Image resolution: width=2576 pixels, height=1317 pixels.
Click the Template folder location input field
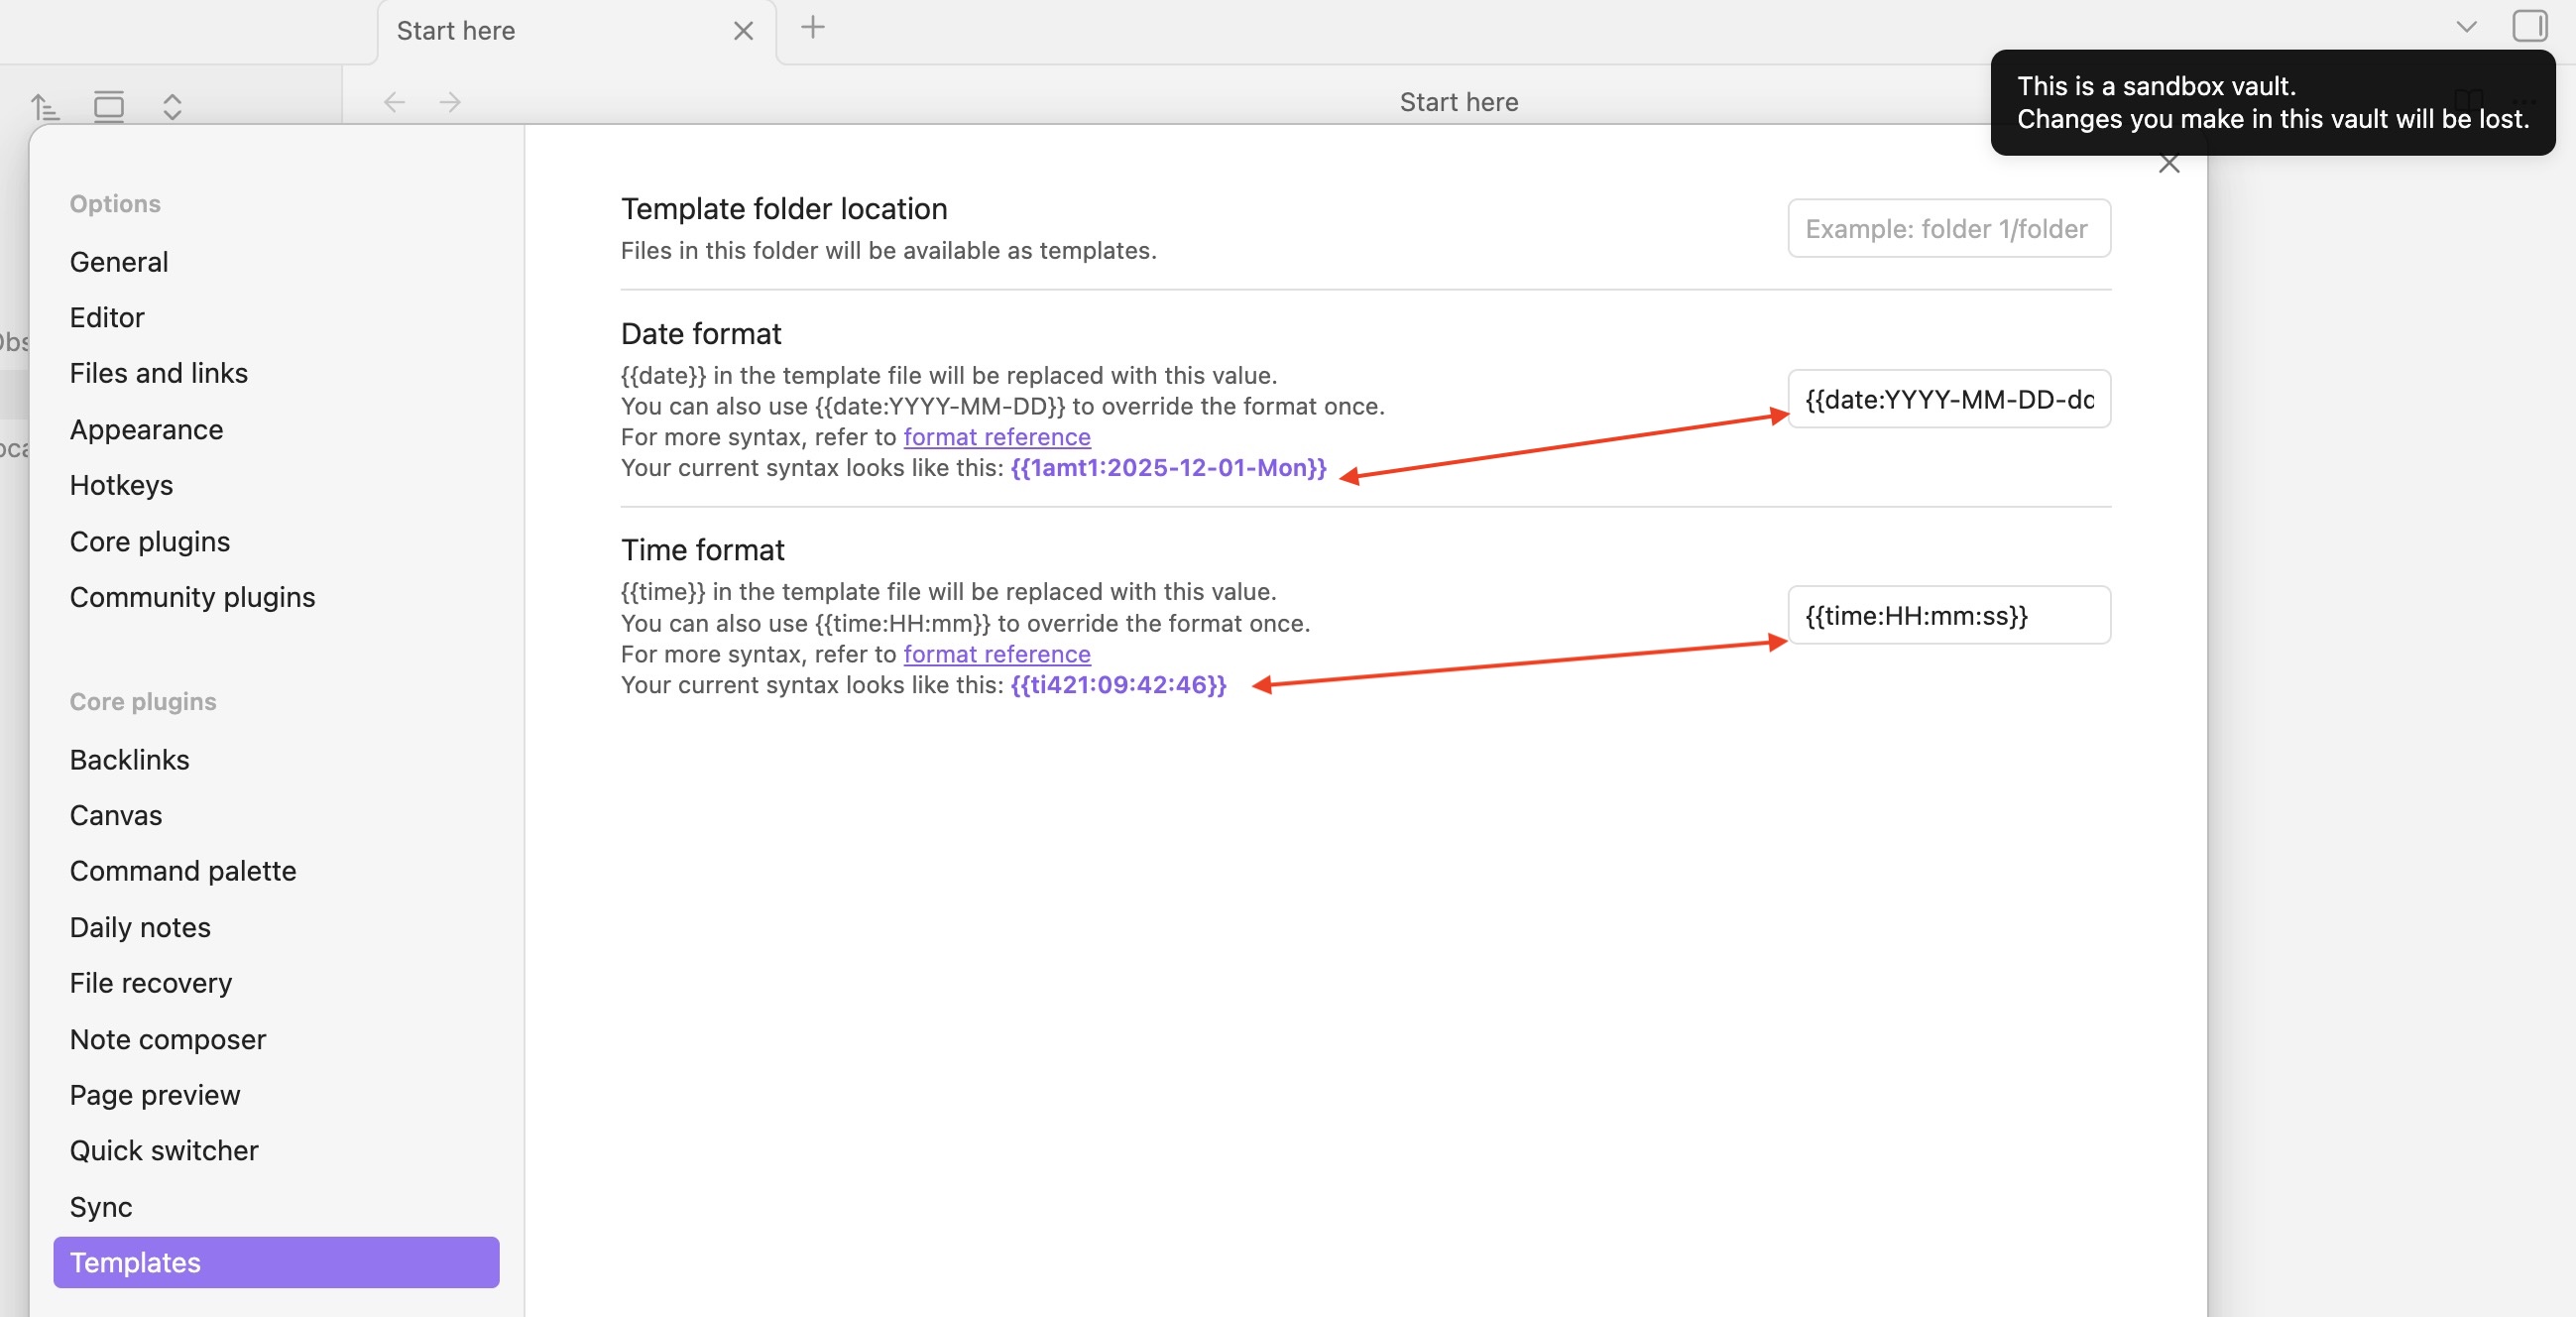1948,229
